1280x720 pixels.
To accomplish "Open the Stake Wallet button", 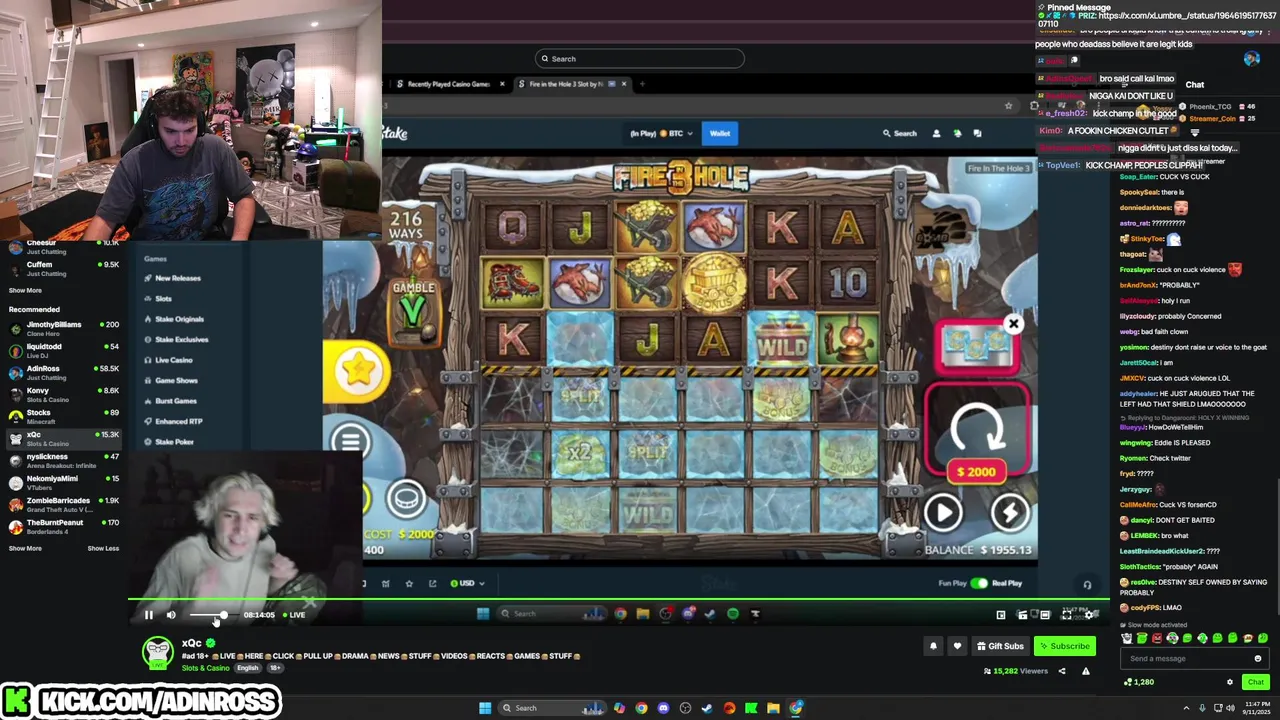I will [720, 133].
